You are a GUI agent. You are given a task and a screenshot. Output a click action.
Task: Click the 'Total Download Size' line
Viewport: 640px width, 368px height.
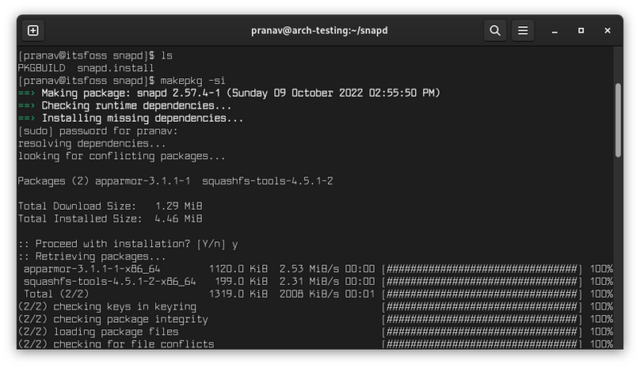(110, 206)
